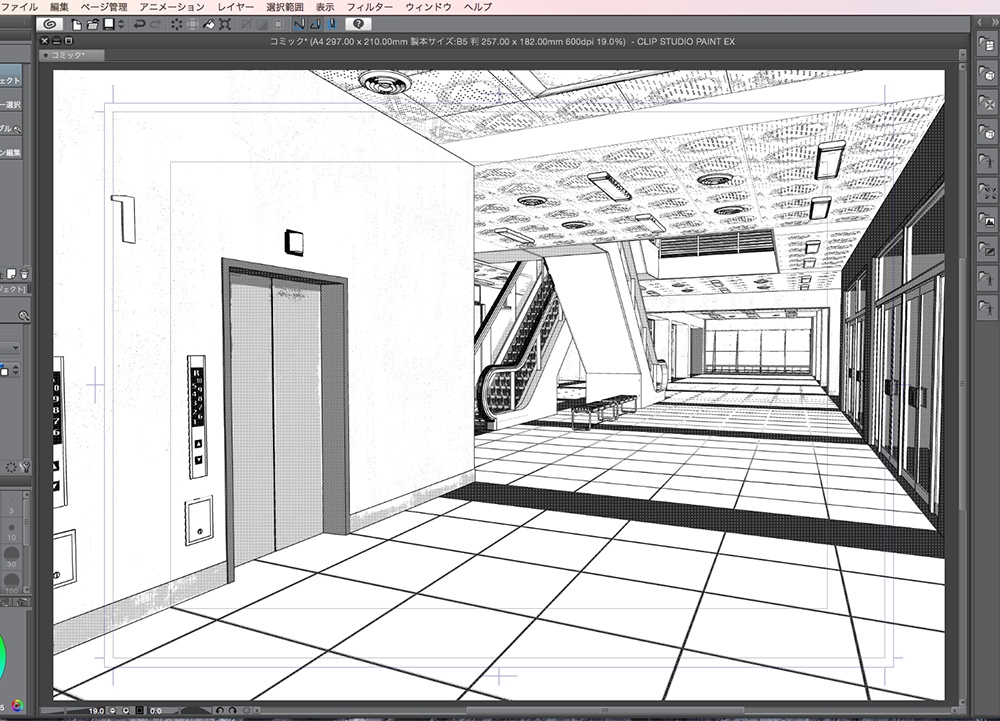
Task: Click the vertical canvas scrollbar on the right
Action: tap(962, 382)
